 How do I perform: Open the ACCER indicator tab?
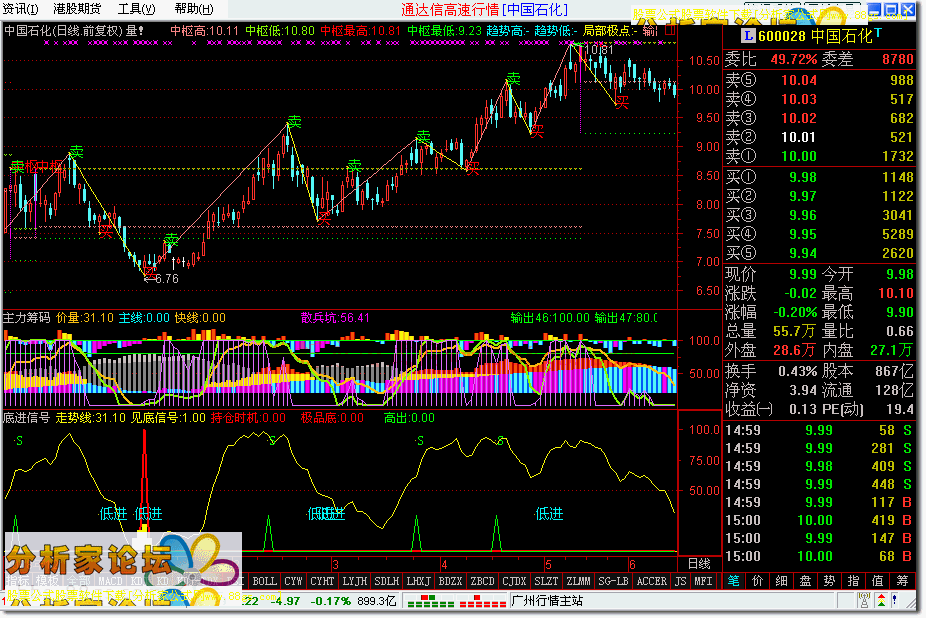pos(652,581)
